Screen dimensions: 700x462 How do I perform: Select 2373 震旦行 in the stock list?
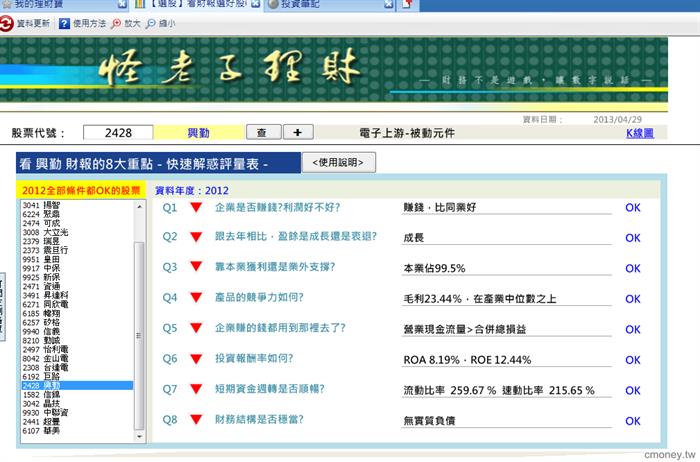[x=78, y=250]
